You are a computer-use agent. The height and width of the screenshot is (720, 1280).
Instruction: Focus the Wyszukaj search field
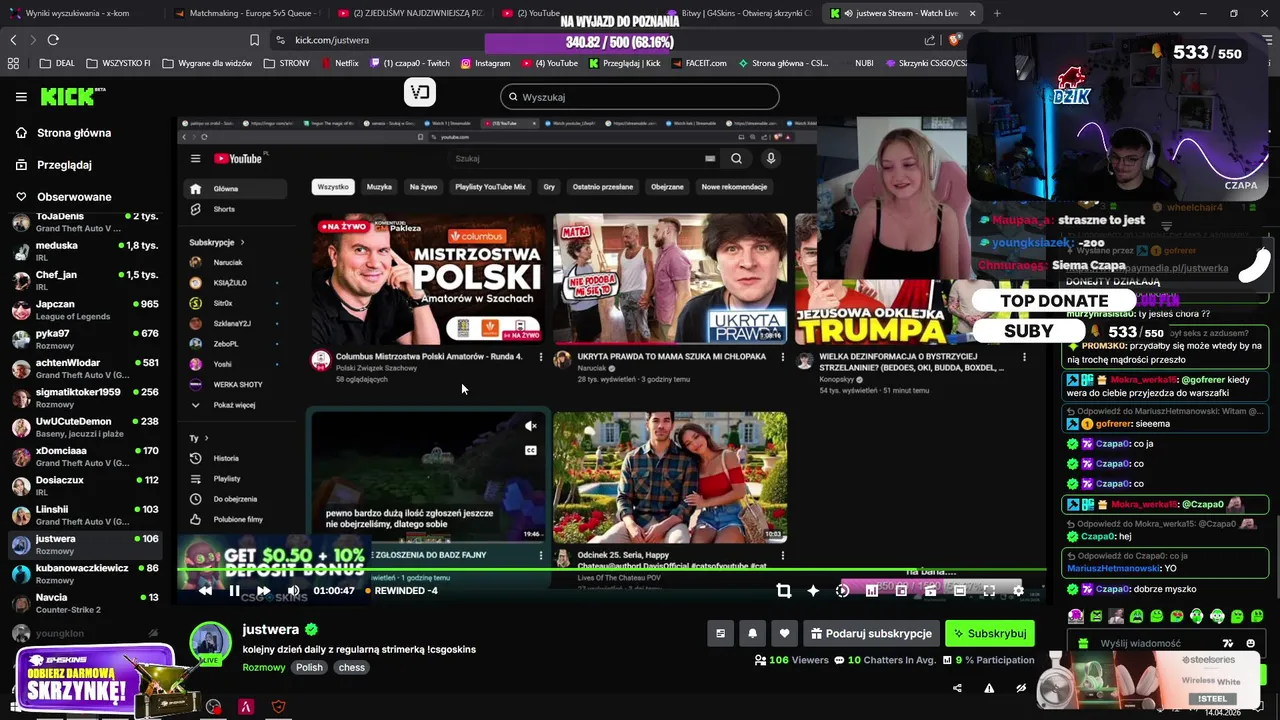[640, 97]
